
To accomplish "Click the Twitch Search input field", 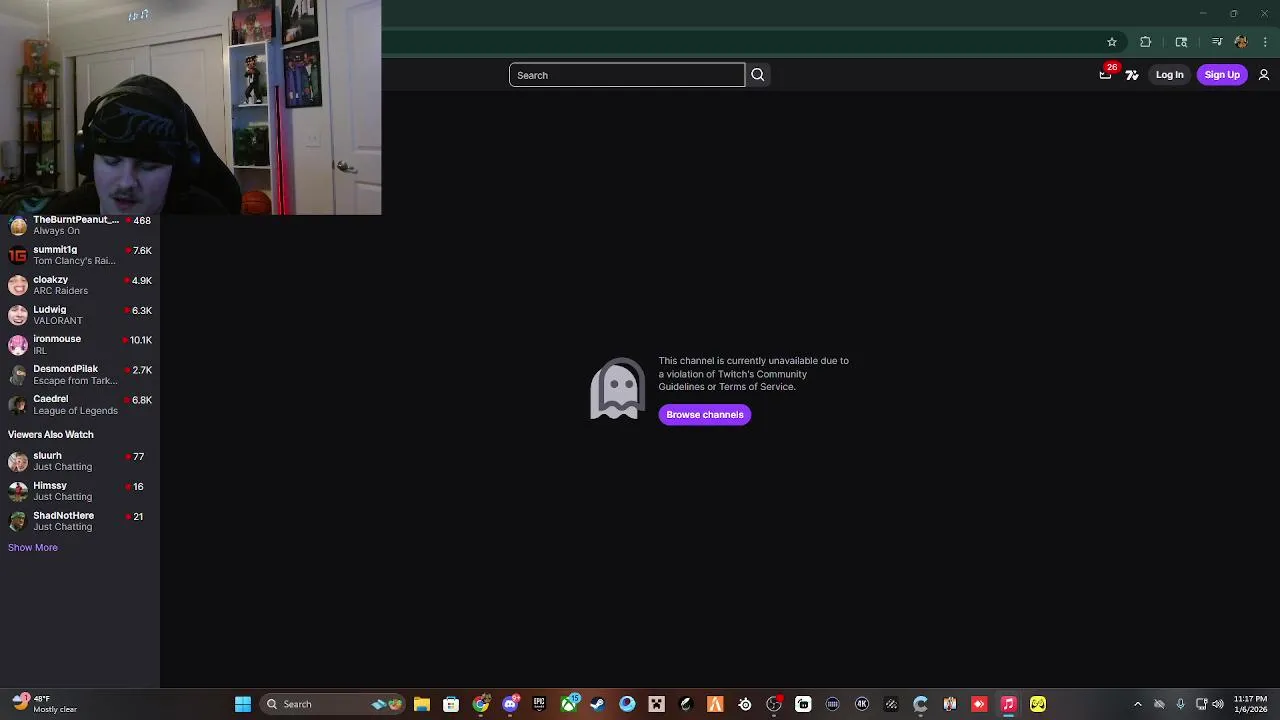I will (627, 75).
